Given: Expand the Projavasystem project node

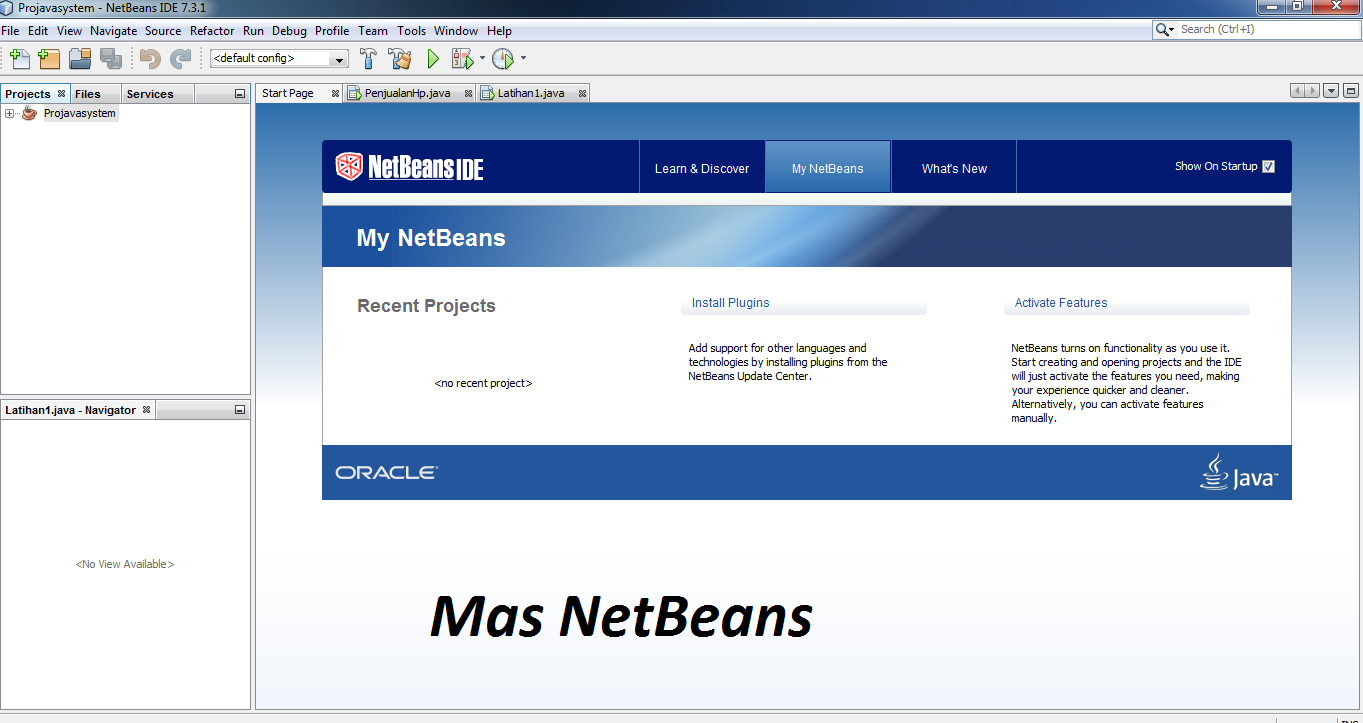Looking at the screenshot, I should pyautogui.click(x=8, y=113).
